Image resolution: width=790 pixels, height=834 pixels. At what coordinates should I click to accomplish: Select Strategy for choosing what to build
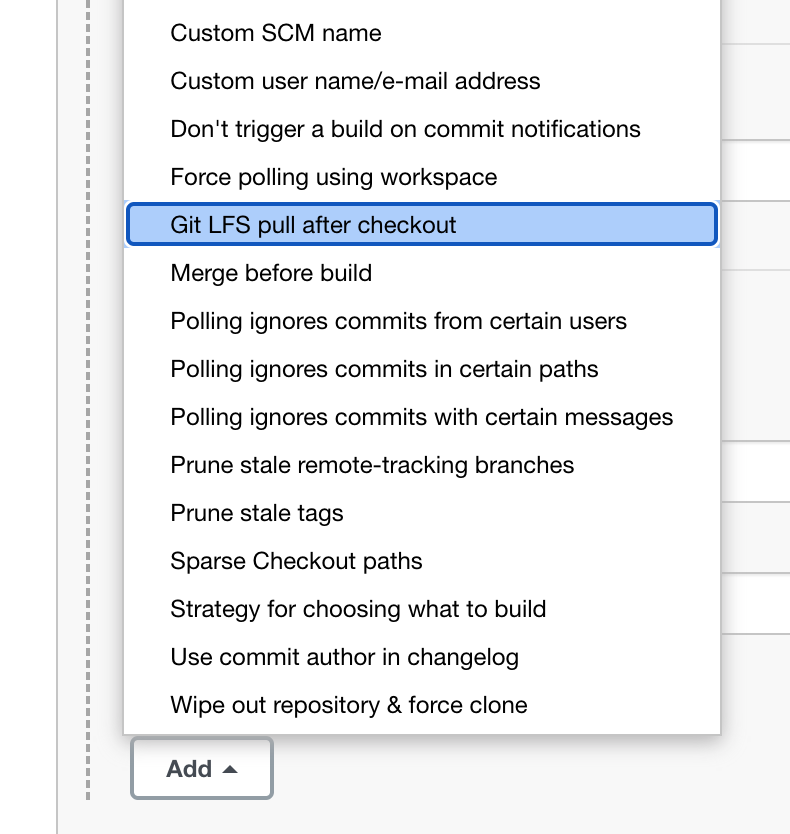[422, 608]
